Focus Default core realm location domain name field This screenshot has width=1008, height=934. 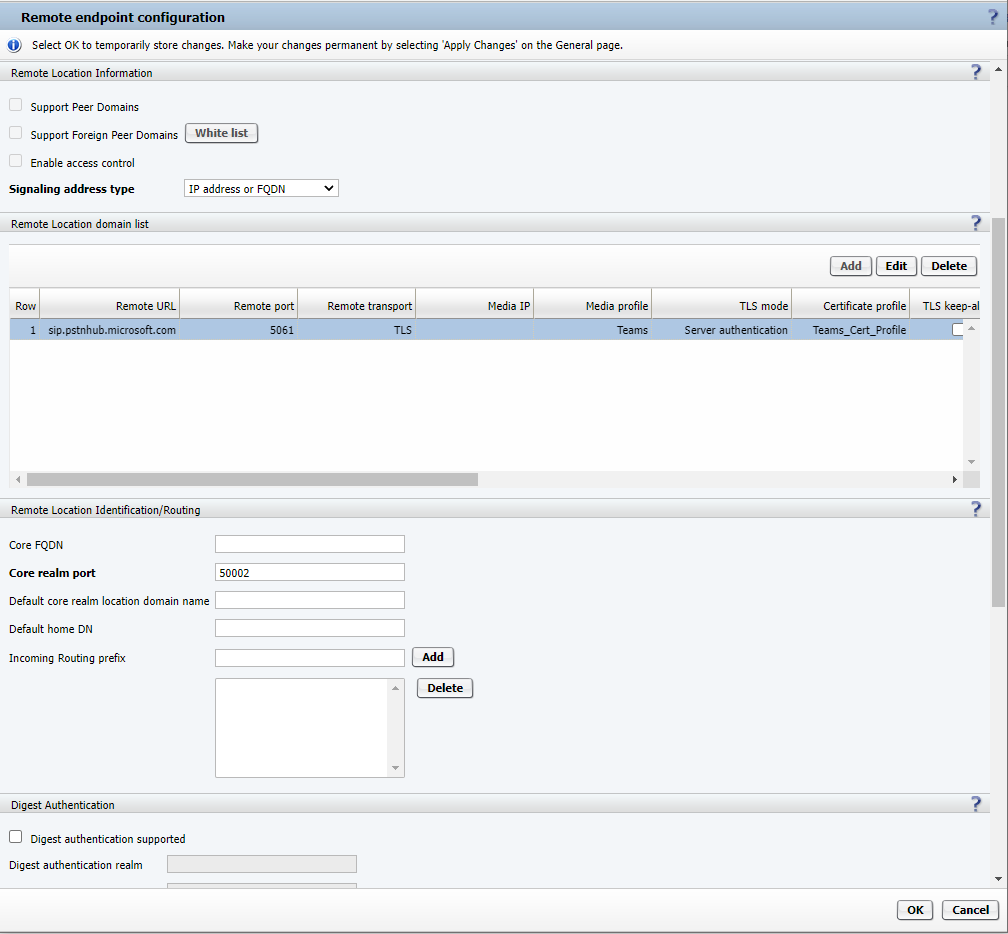(310, 600)
